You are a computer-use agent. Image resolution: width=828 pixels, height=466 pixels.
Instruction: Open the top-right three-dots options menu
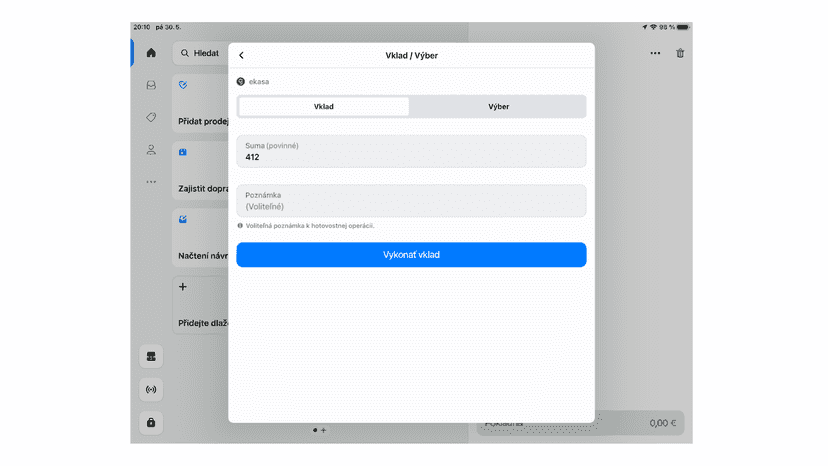coord(655,53)
